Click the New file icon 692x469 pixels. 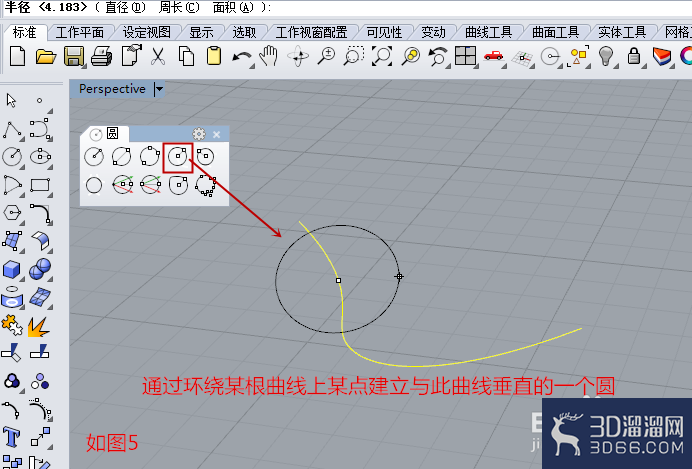tap(17, 56)
